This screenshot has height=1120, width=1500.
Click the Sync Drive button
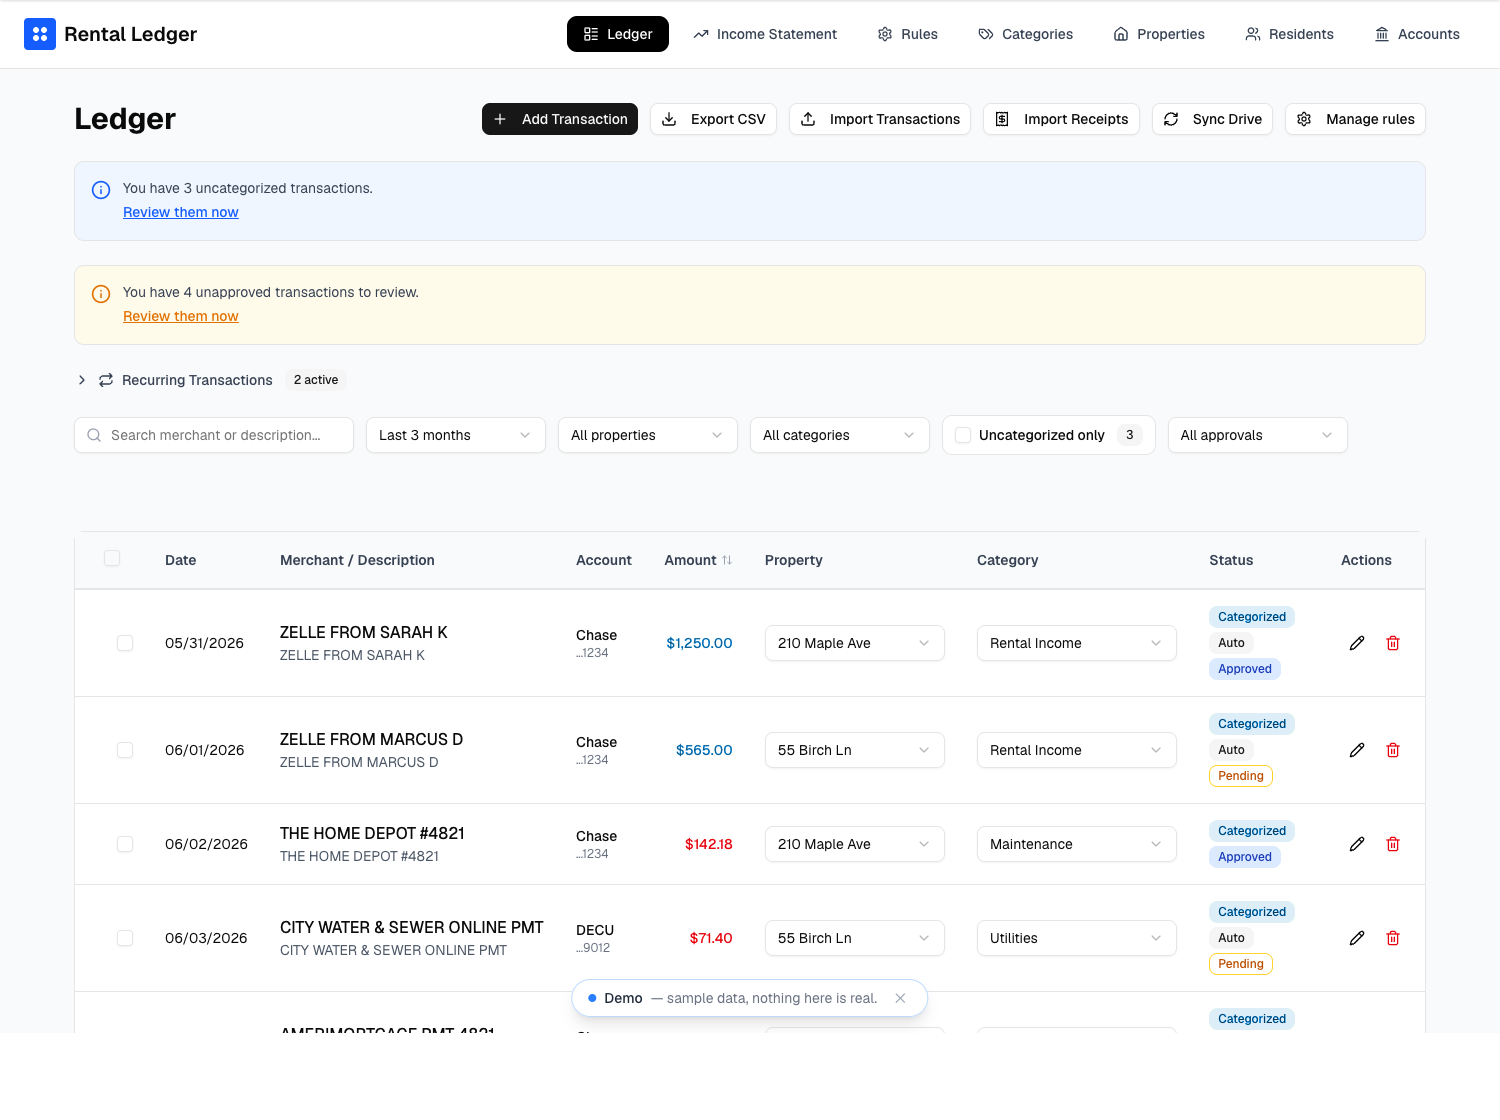point(1212,119)
